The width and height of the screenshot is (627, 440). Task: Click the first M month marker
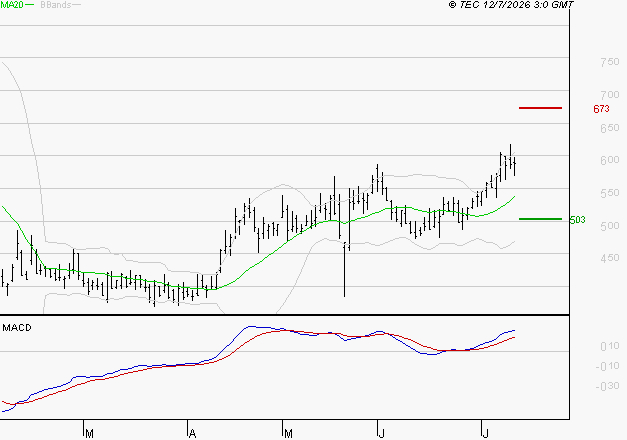[90, 434]
